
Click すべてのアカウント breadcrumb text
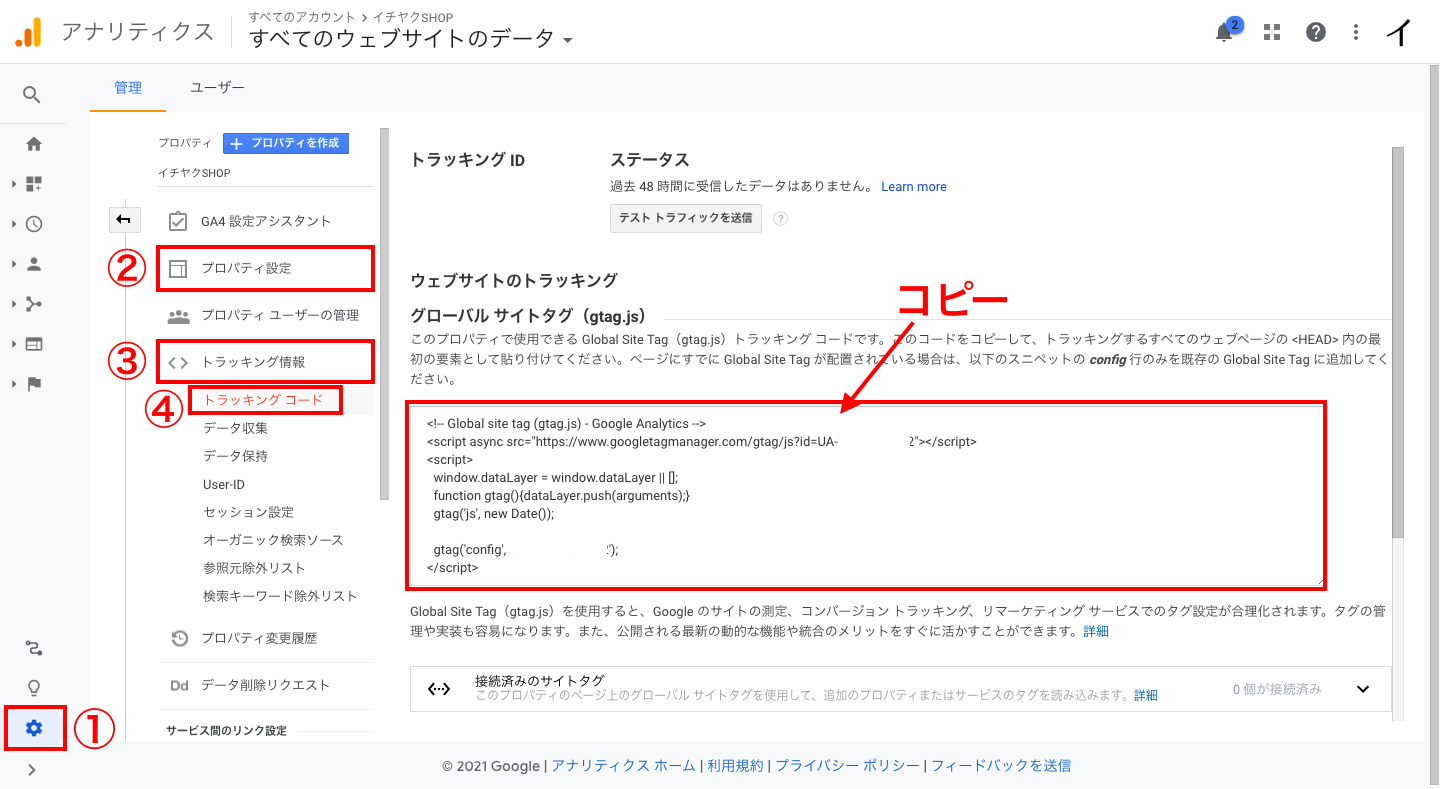[302, 17]
